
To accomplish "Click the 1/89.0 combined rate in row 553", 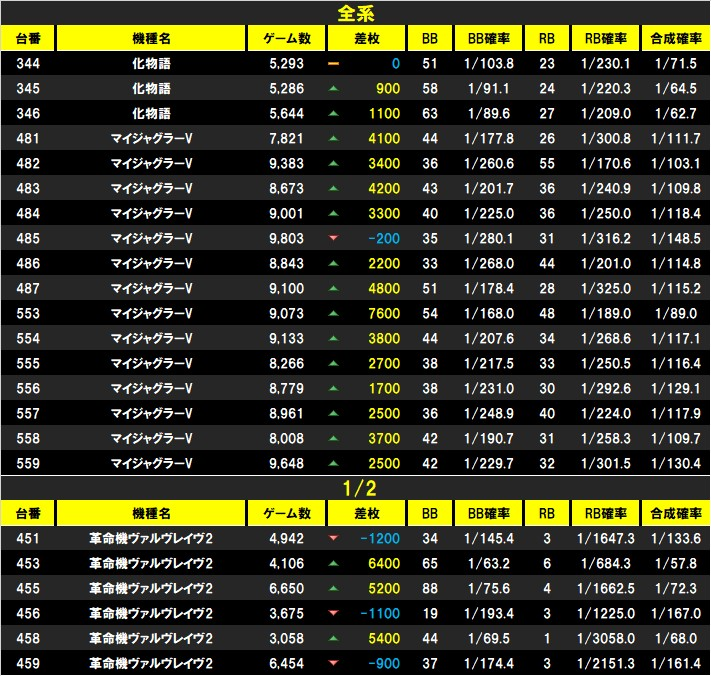I will tap(676, 313).
